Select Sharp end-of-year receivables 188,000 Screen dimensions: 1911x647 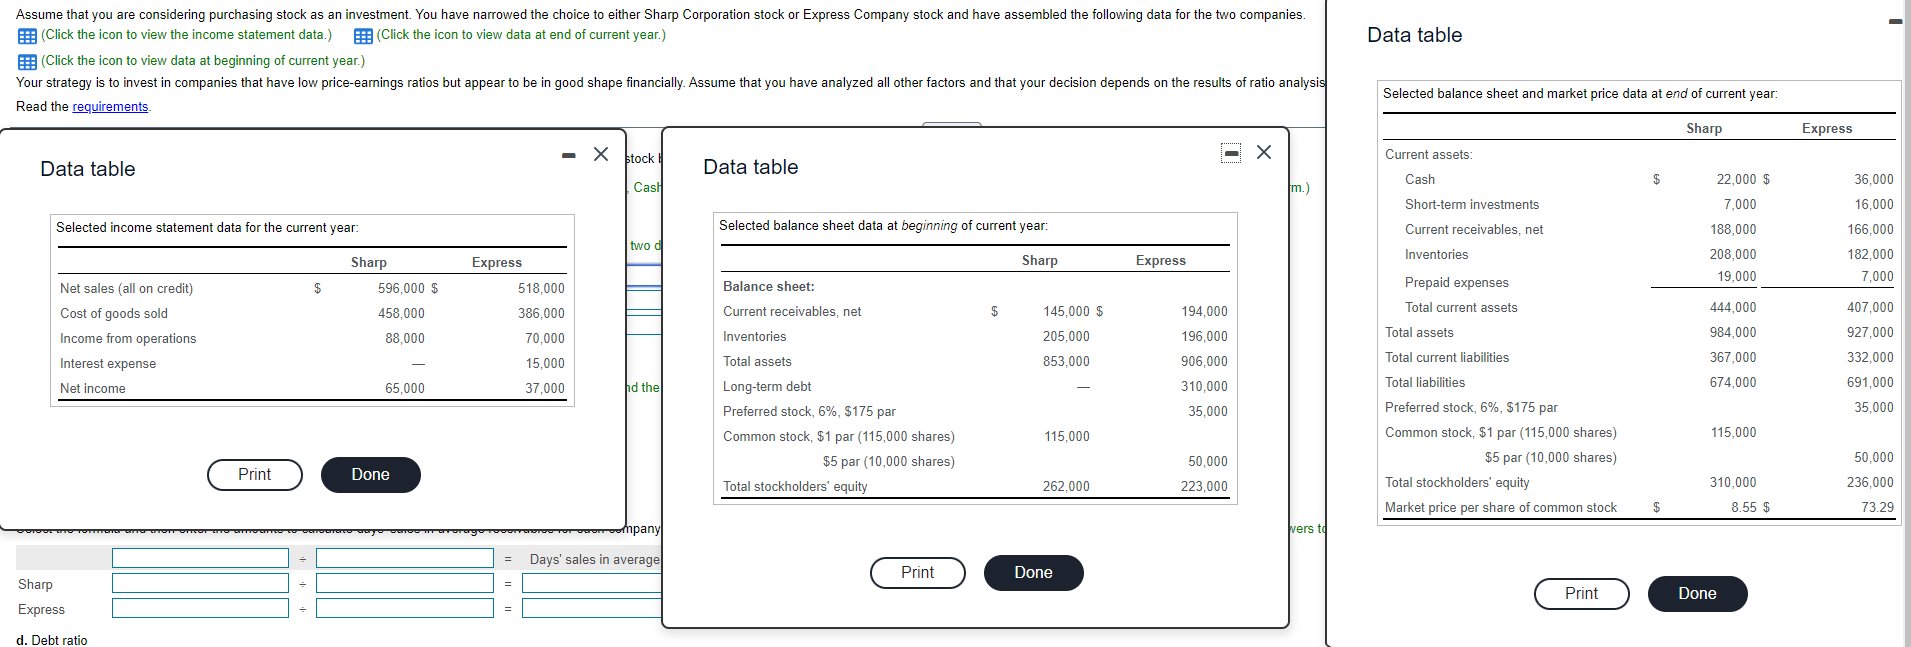click(x=1733, y=230)
